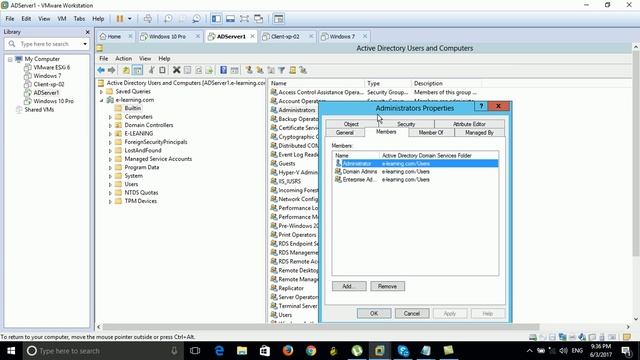The image size is (640, 360).
Task: Delete the selected object with the X icon
Action: point(176,70)
